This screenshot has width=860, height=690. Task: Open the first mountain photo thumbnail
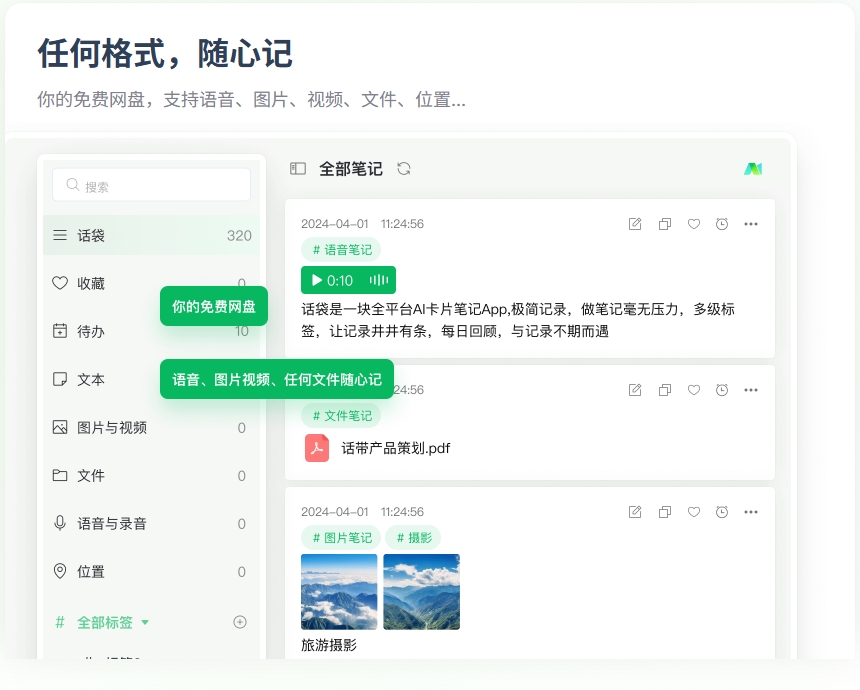tap(339, 592)
